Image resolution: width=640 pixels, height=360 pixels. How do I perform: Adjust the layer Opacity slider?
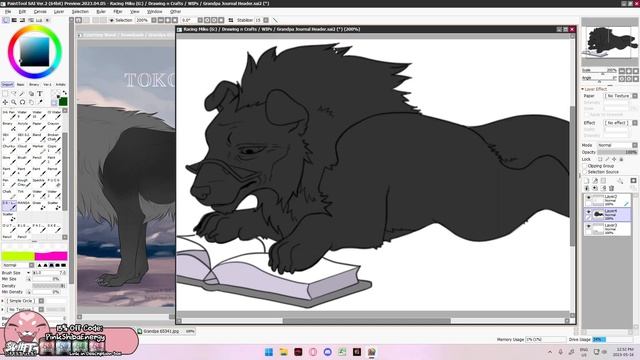pos(618,152)
